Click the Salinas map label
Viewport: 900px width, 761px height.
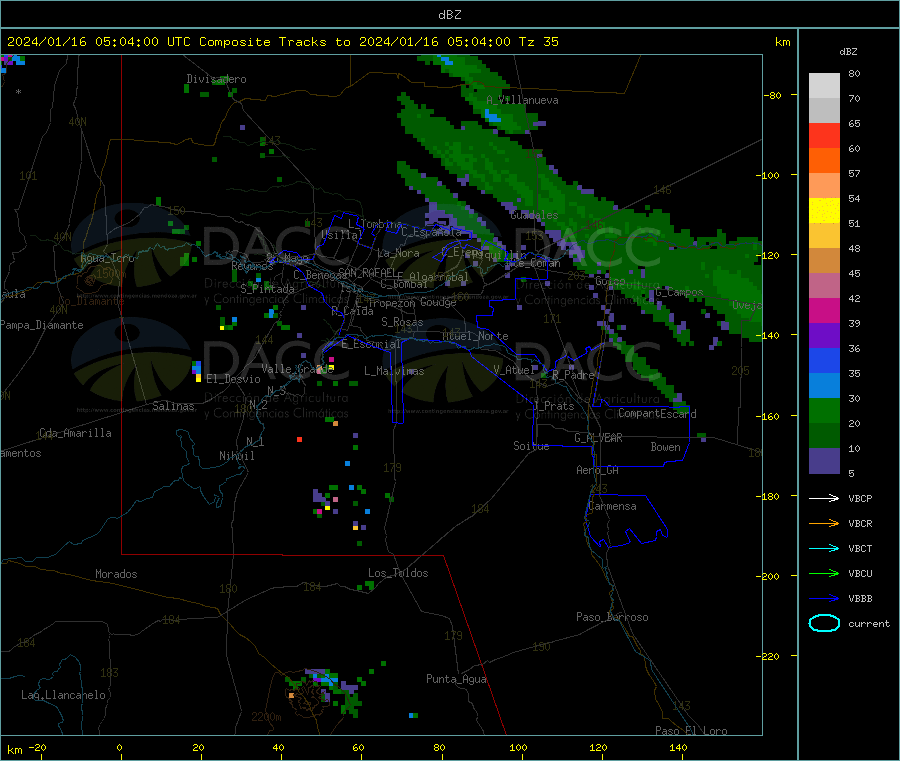173,406
